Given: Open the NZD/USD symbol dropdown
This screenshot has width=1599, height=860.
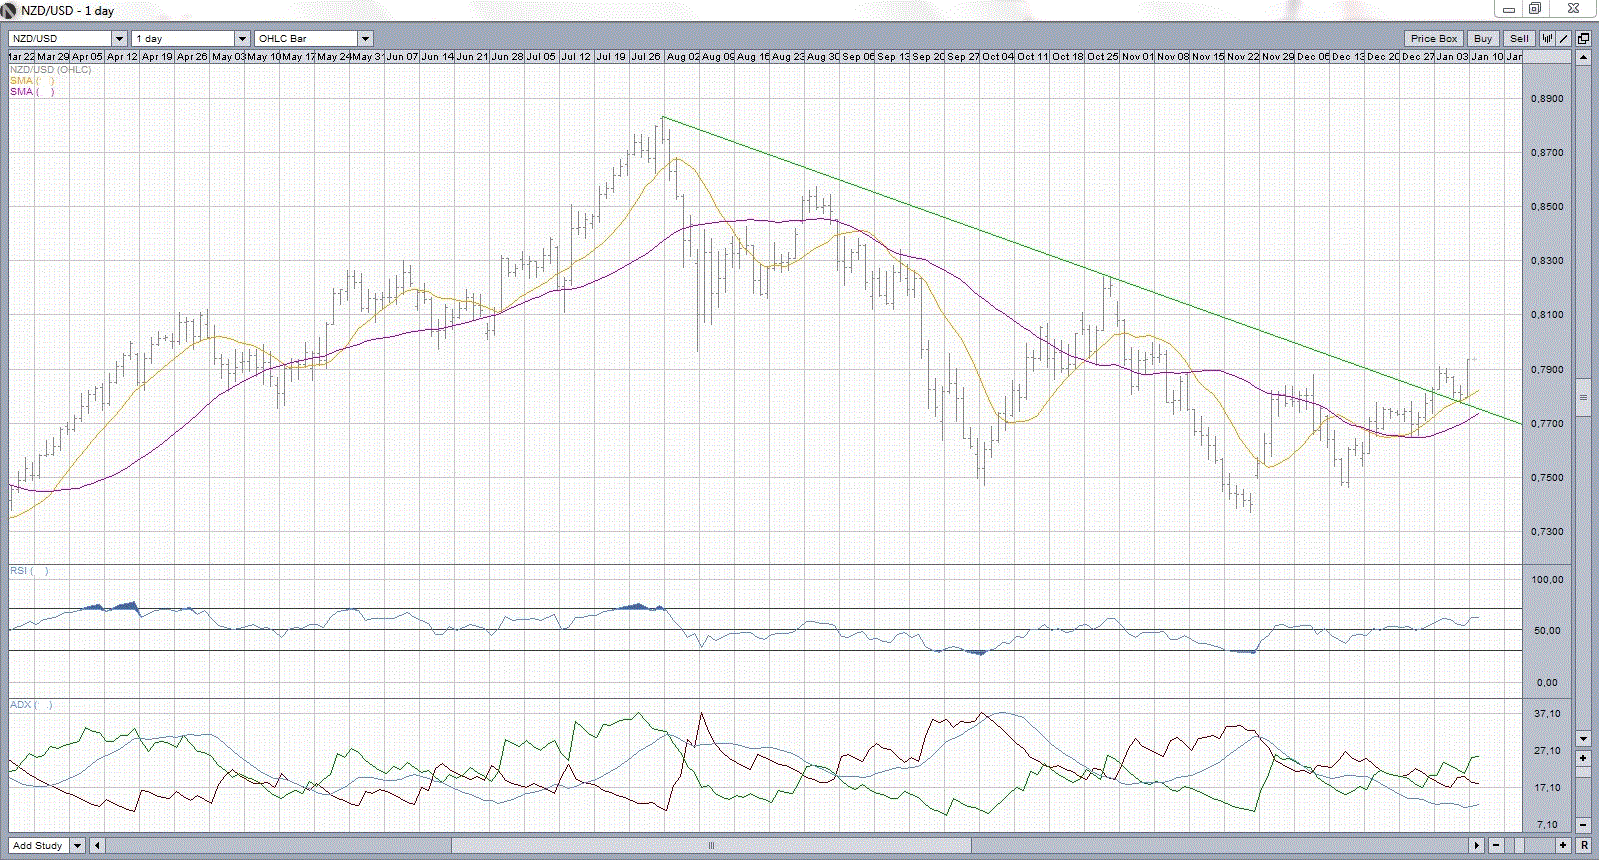Looking at the screenshot, I should coord(119,39).
